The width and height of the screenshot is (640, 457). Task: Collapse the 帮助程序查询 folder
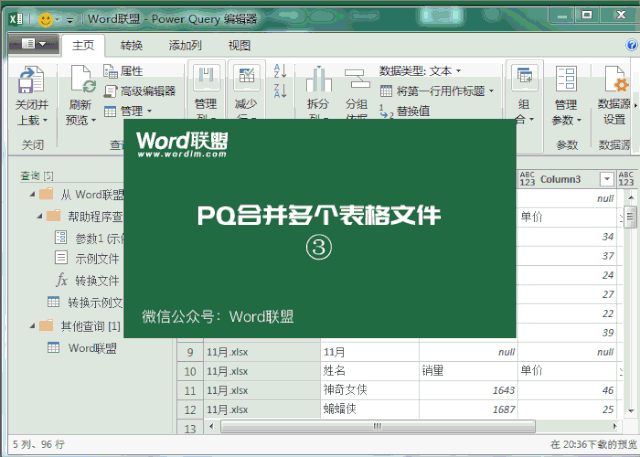tap(40, 216)
